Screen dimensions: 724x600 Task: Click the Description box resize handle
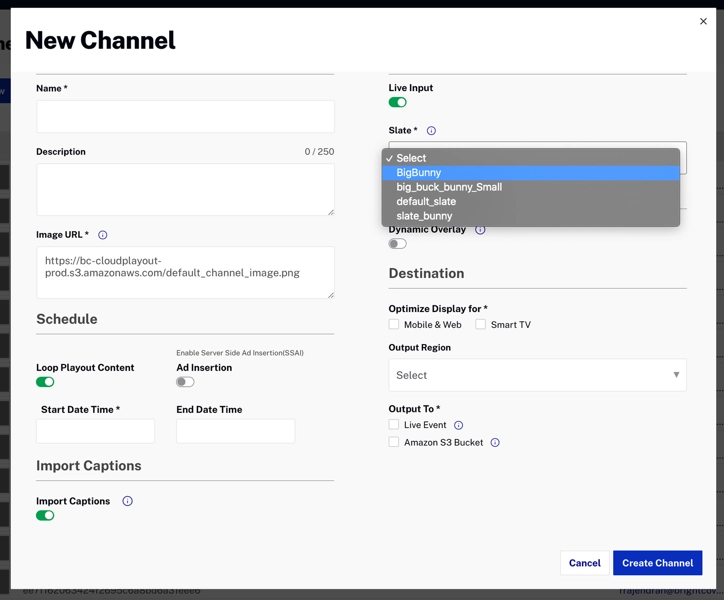pyautogui.click(x=331, y=212)
